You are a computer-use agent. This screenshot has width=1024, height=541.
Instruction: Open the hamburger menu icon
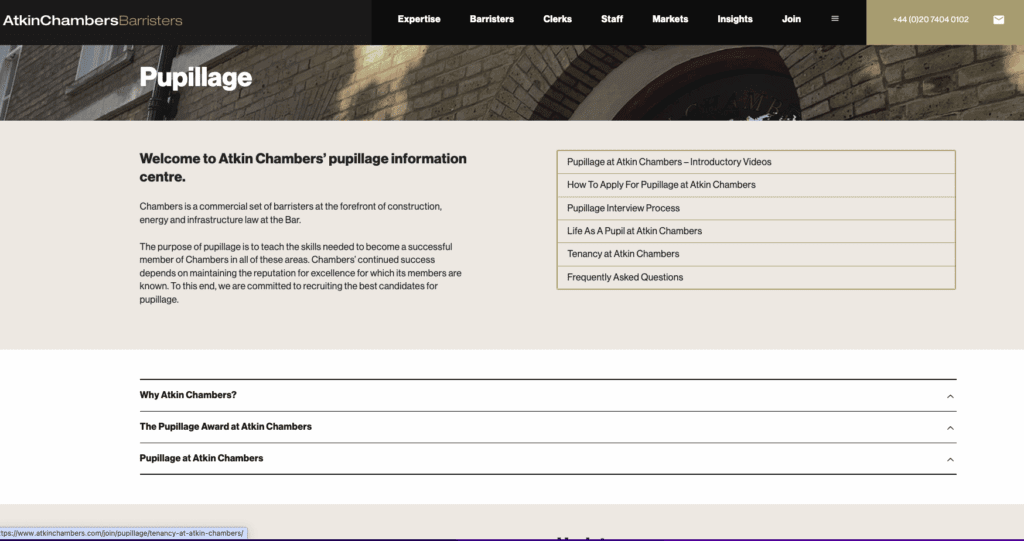835,19
